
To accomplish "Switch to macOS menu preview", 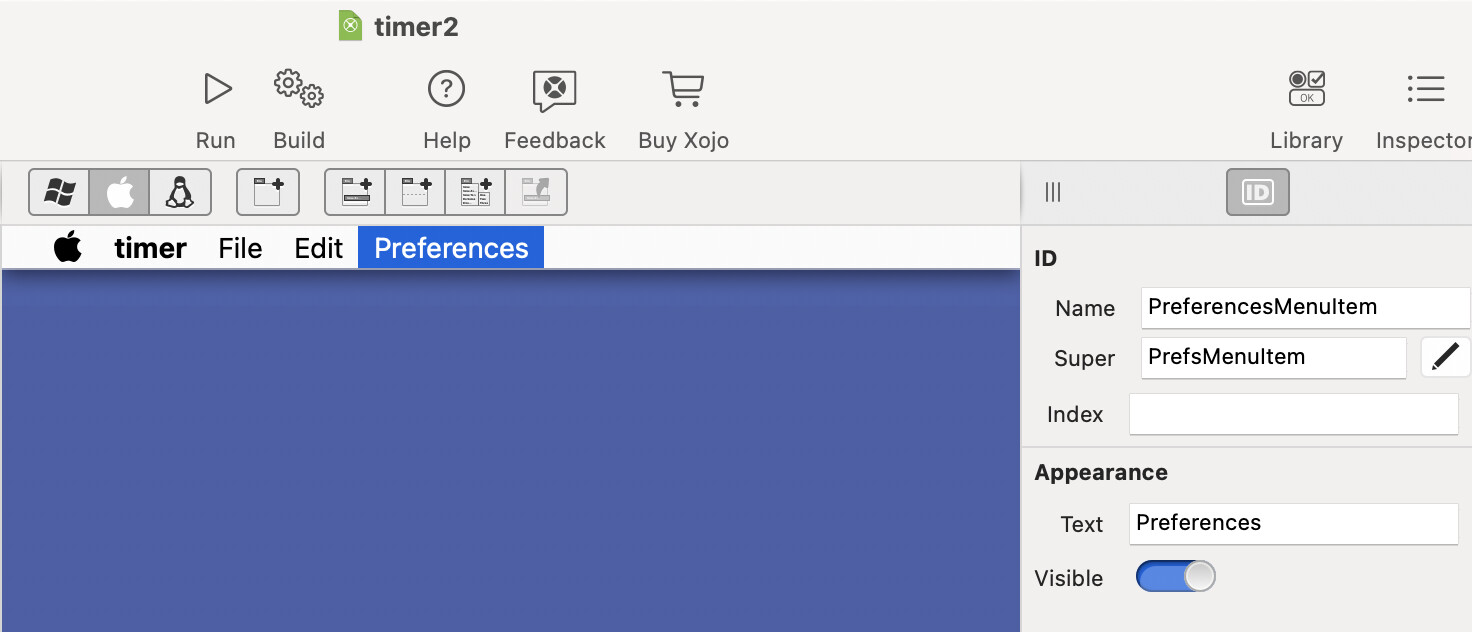I will coord(120,192).
